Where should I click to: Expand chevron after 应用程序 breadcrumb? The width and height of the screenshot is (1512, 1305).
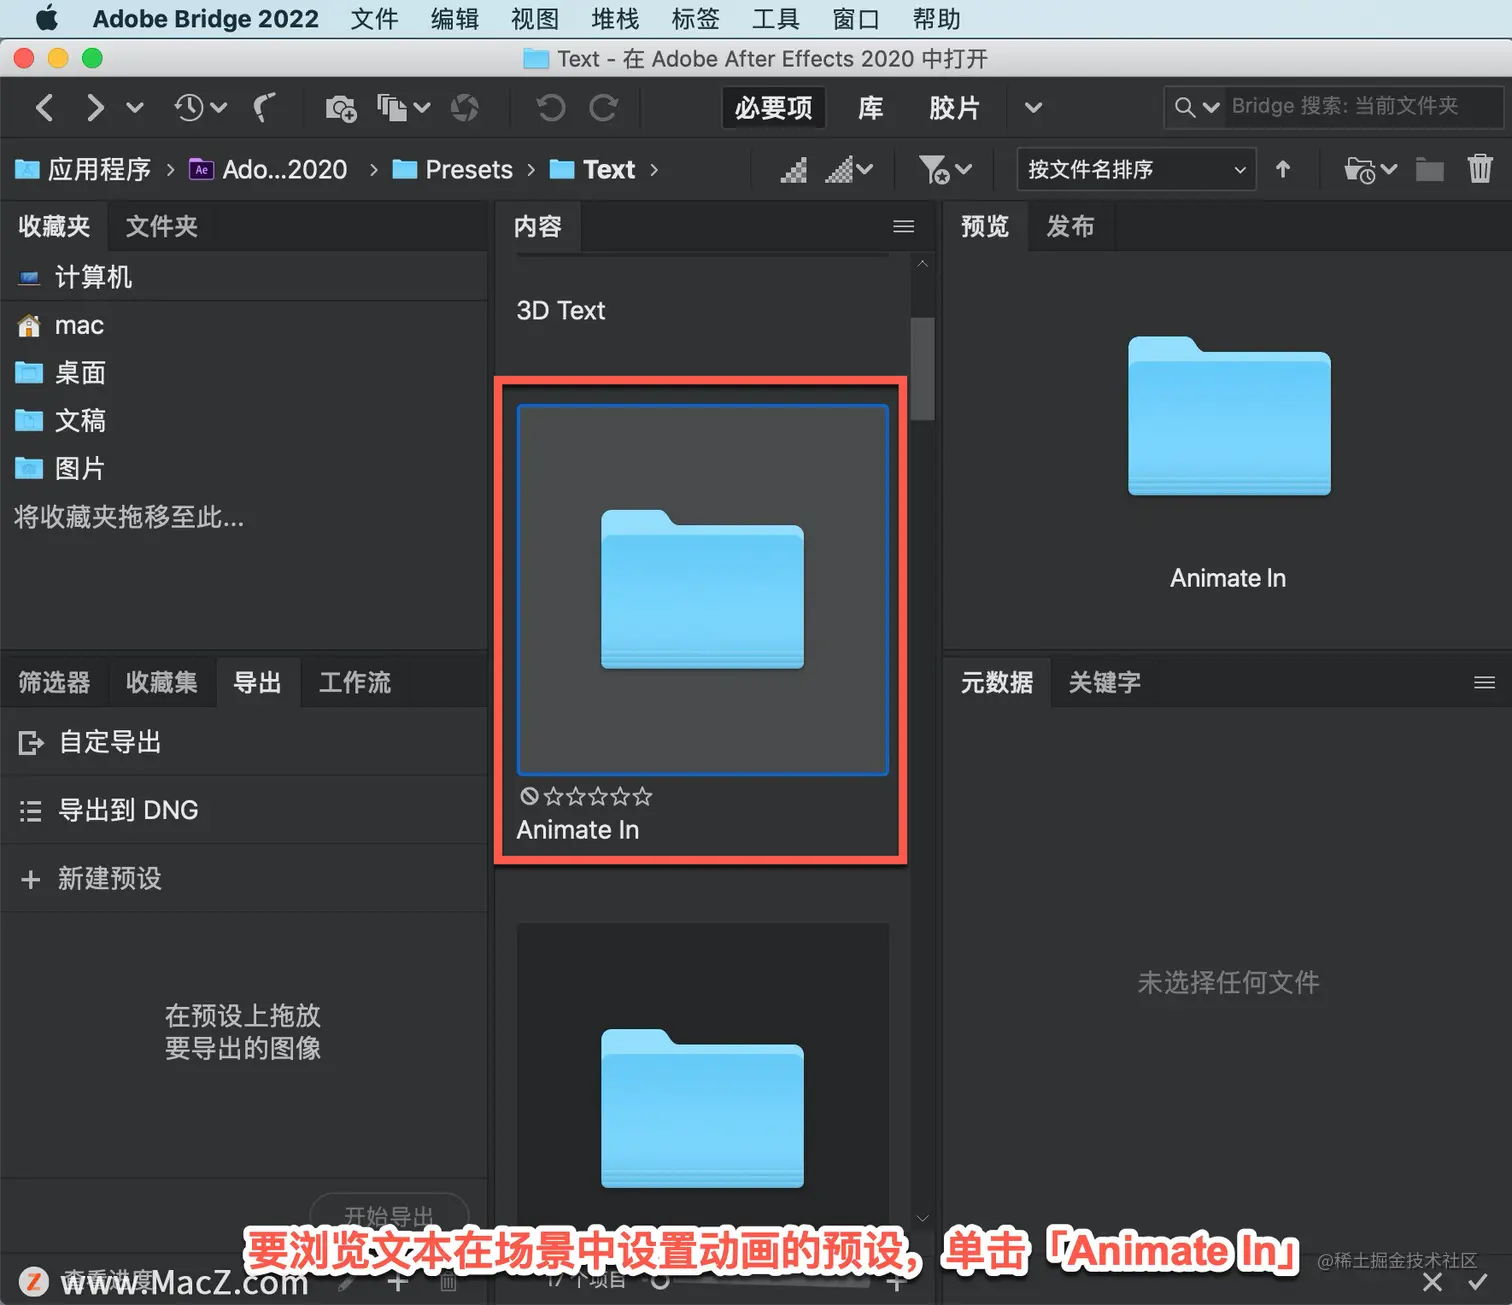[170, 170]
